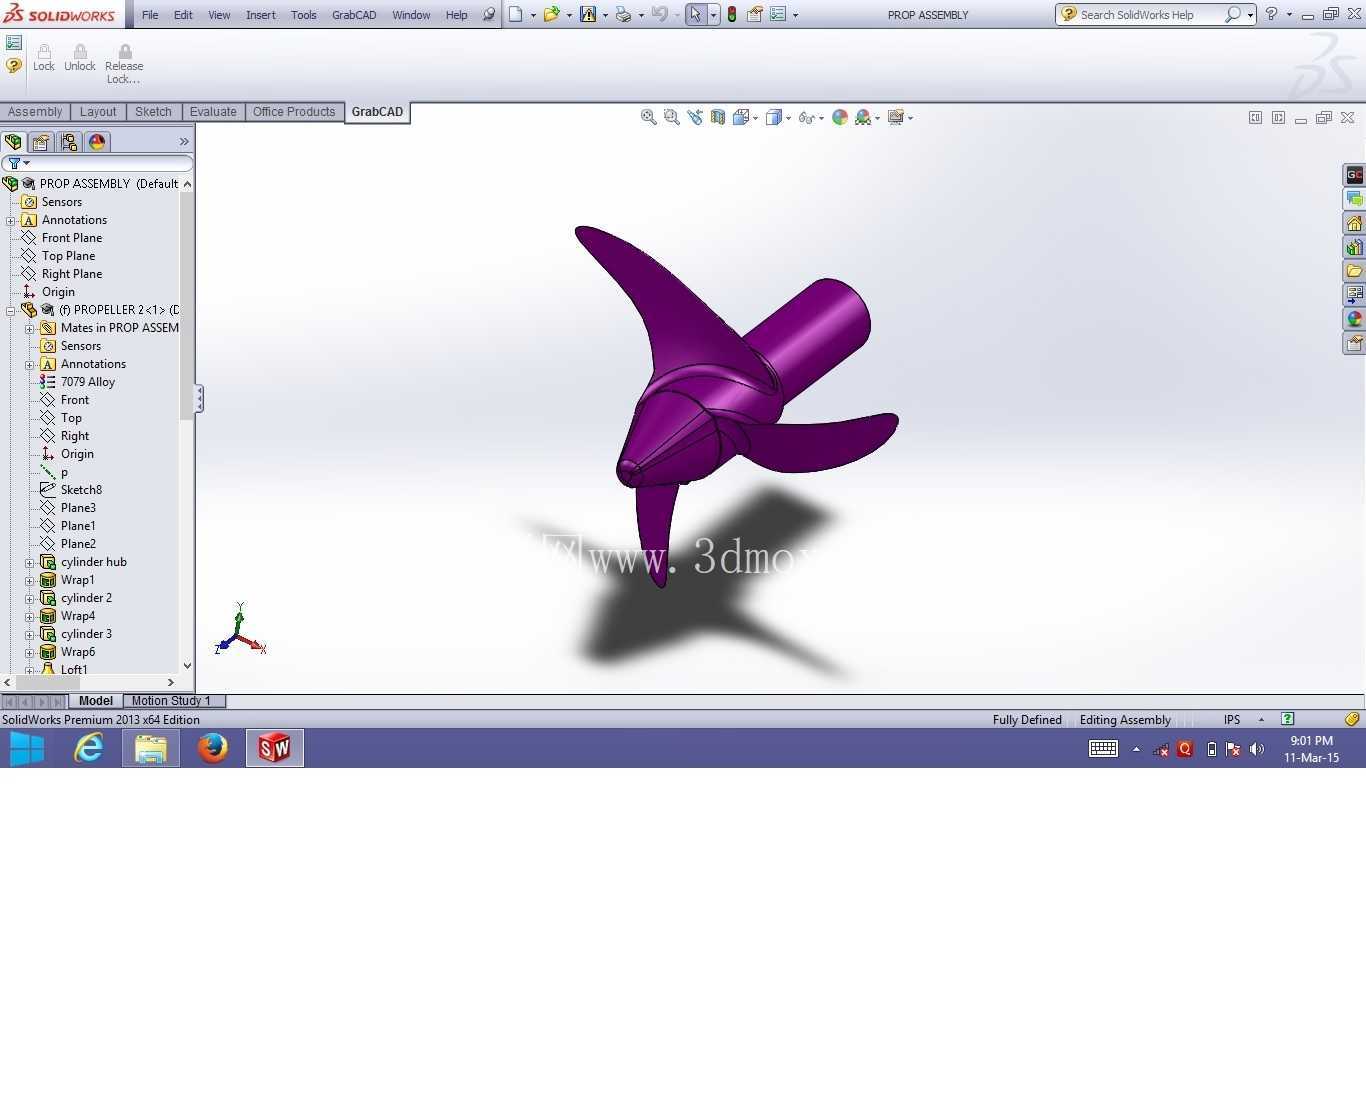Open the DisplayManager tab
Viewport: 1366px width, 1116px height.
pyautogui.click(x=97, y=142)
